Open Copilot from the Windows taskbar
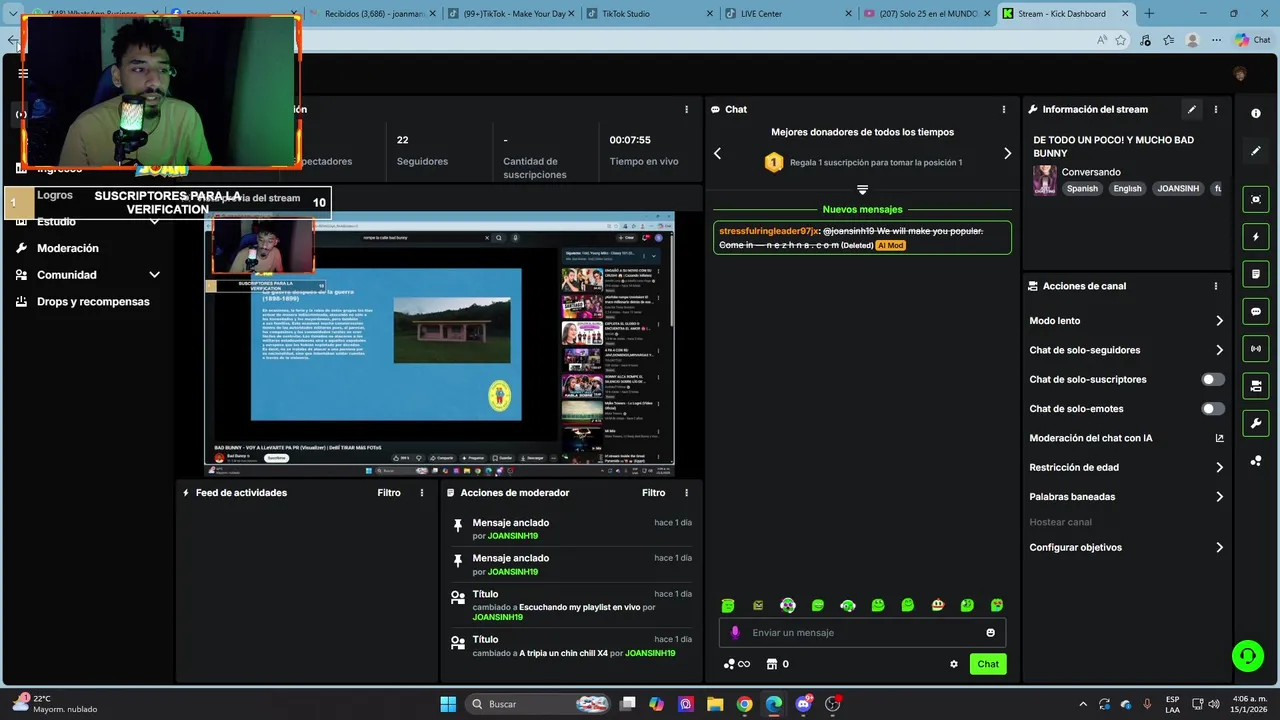The image size is (1280, 720). click(x=656, y=704)
